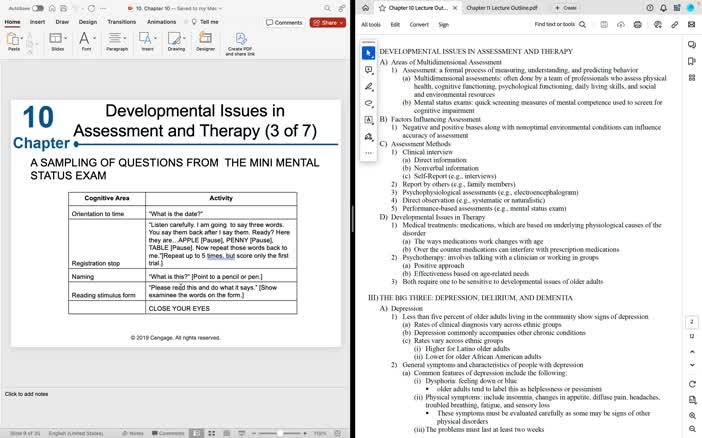702x438 pixels.
Task: Click the Paste clipboard icon
Action: [12, 39]
